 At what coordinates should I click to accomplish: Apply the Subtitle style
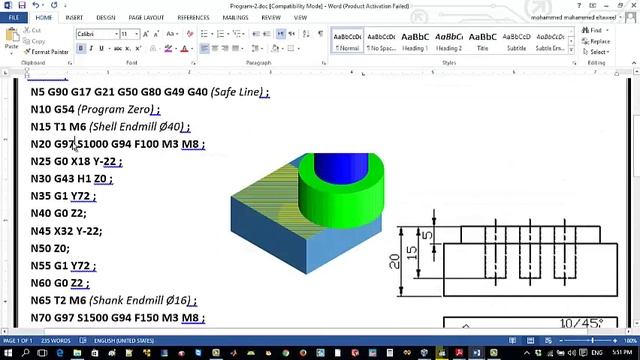(516, 41)
